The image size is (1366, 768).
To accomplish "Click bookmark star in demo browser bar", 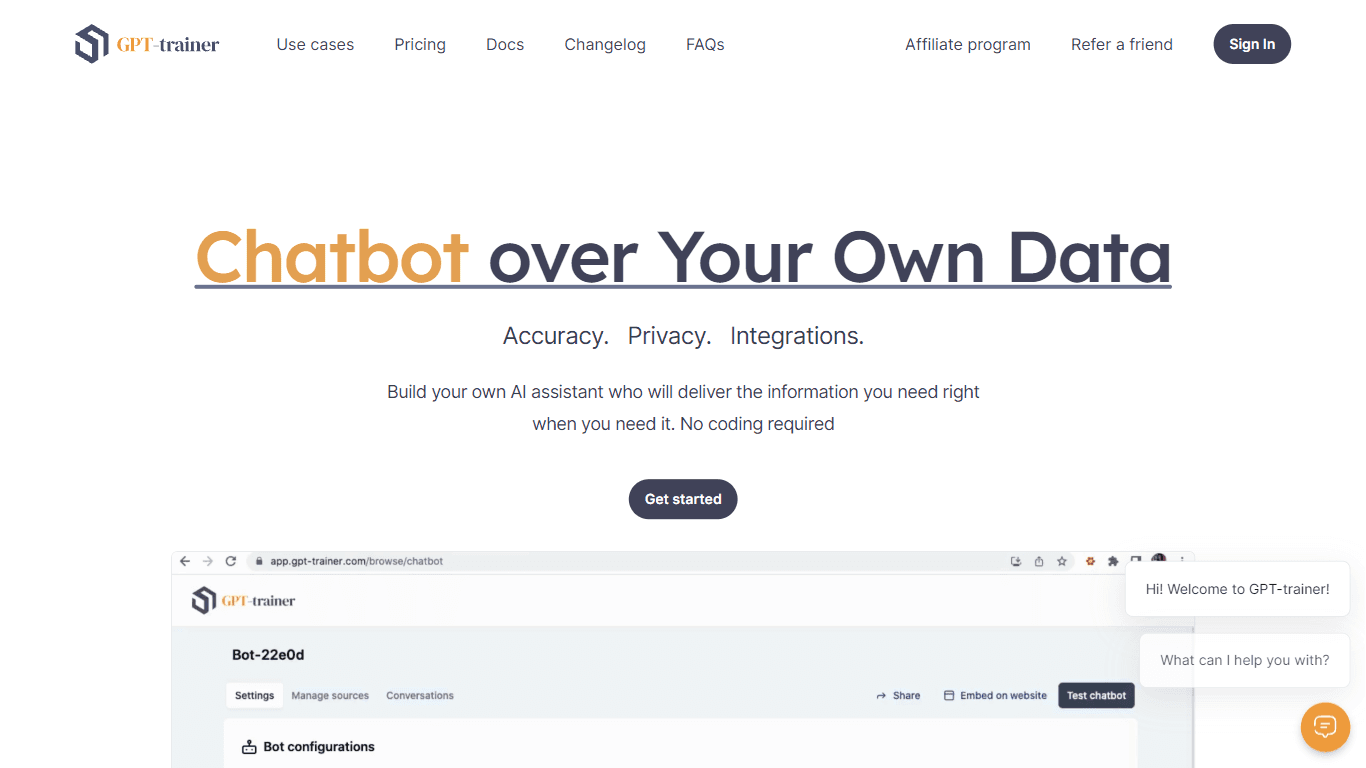I will tap(1062, 562).
